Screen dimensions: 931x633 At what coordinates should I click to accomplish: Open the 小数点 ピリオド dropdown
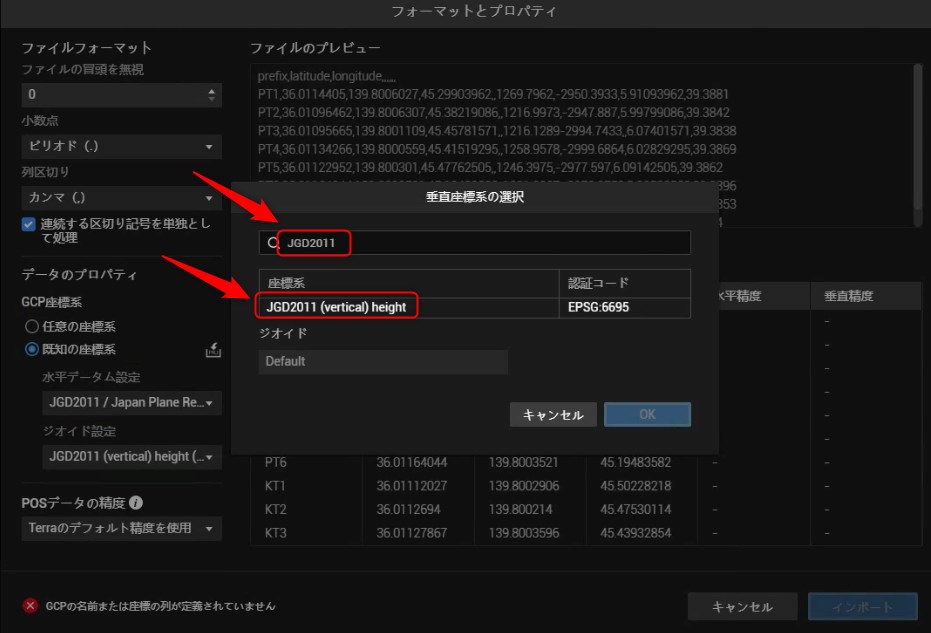(x=121, y=146)
